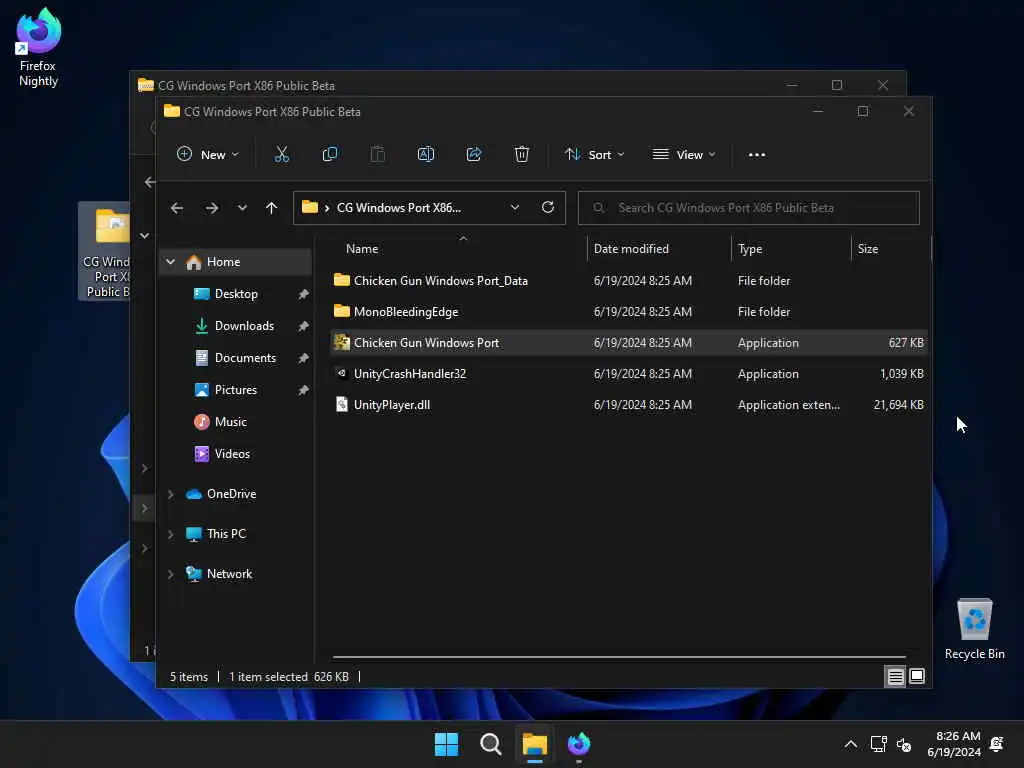Click the Cut scissors icon
This screenshot has width=1024, height=768.
[x=281, y=155]
